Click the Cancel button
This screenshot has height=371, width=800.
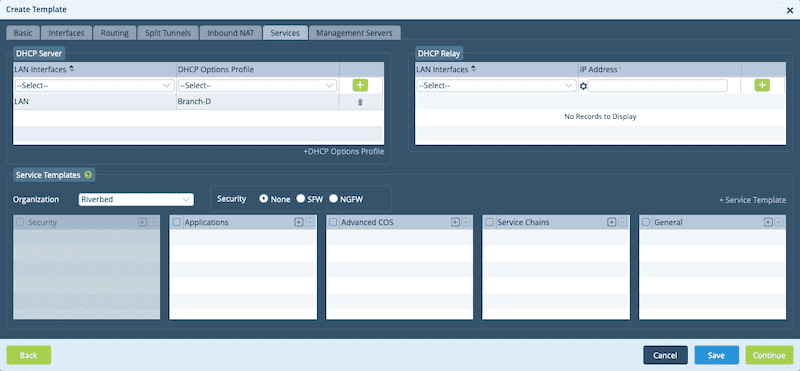665,355
